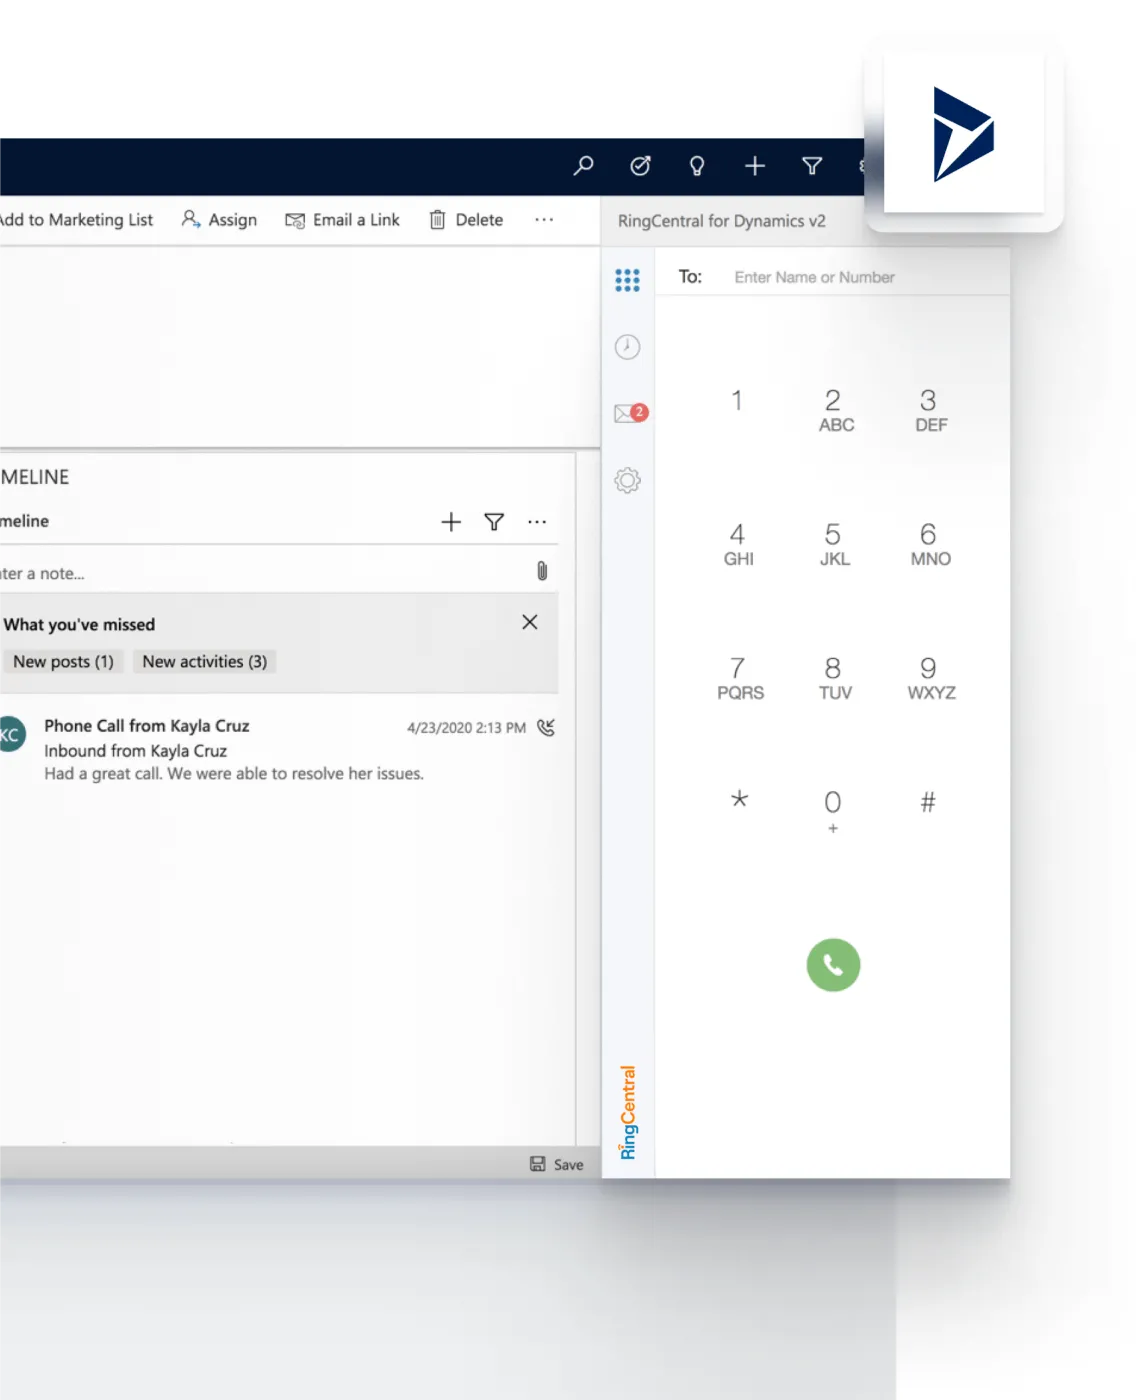The width and height of the screenshot is (1136, 1400).
Task: Open call history clock icon
Action: tap(627, 347)
